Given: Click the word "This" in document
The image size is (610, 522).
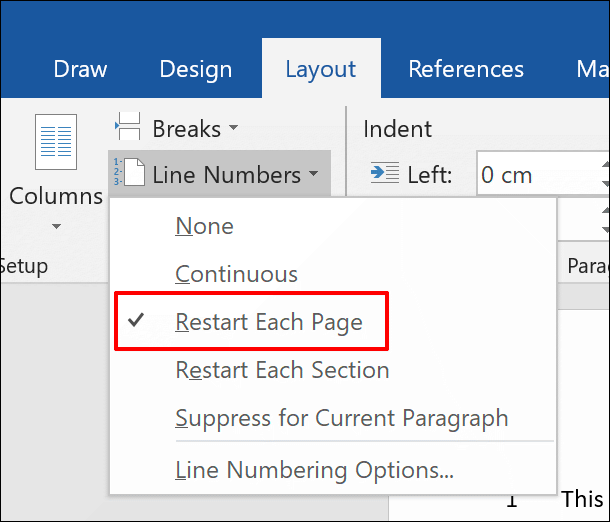Looking at the screenshot, I should click(582, 499).
